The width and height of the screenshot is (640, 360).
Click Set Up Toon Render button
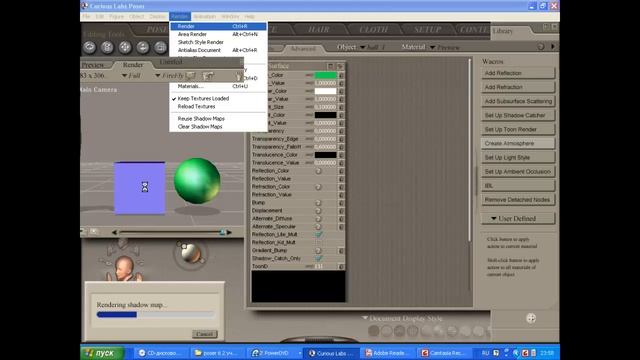(518, 129)
